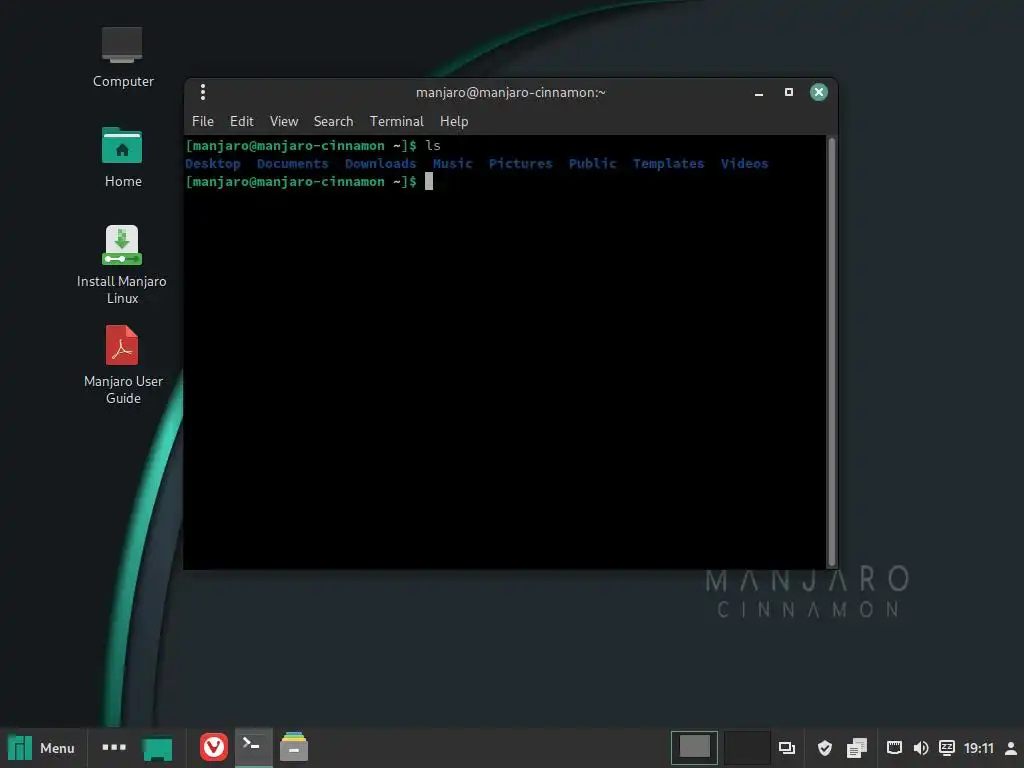Launch the Vivaldi browser from panel
1024x768 pixels.
214,747
